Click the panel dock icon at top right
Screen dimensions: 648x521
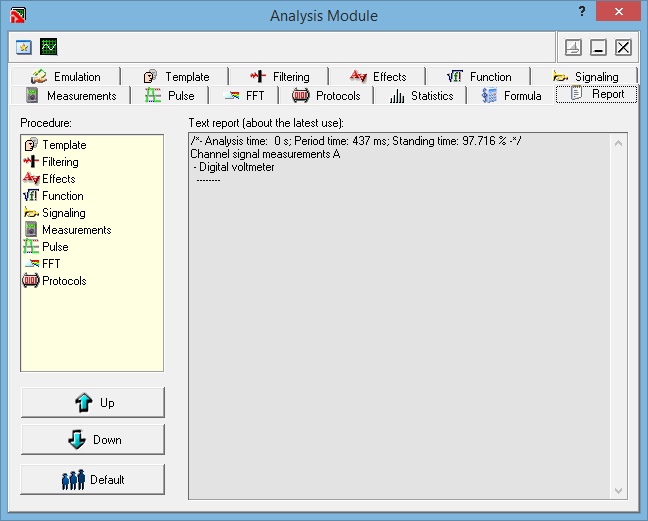573,47
